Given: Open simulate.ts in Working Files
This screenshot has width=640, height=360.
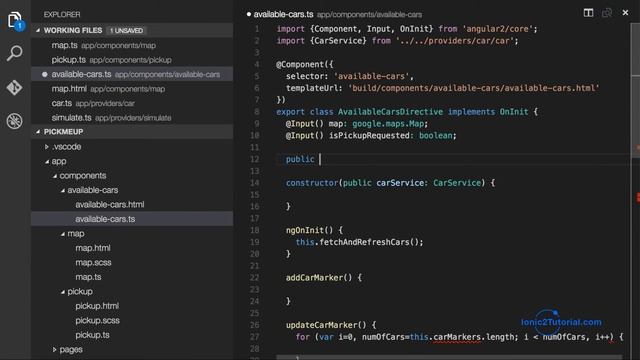Looking at the screenshot, I should click(132, 118).
